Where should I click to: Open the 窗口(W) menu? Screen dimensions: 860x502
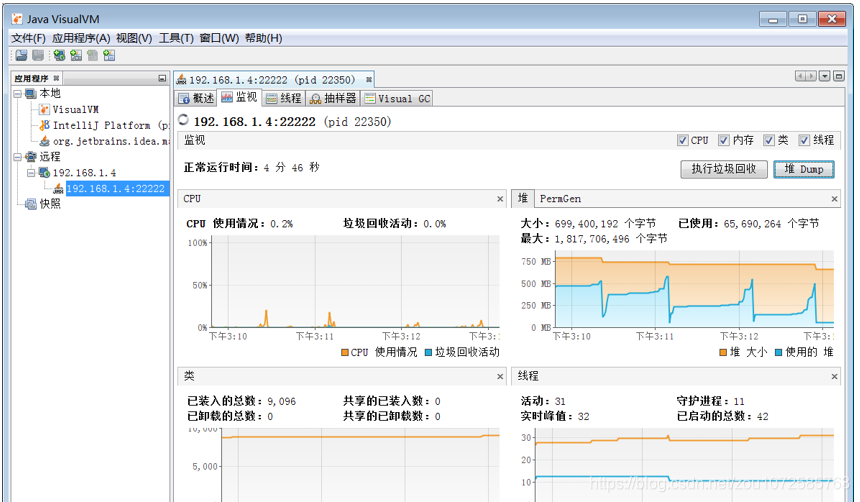click(219, 38)
